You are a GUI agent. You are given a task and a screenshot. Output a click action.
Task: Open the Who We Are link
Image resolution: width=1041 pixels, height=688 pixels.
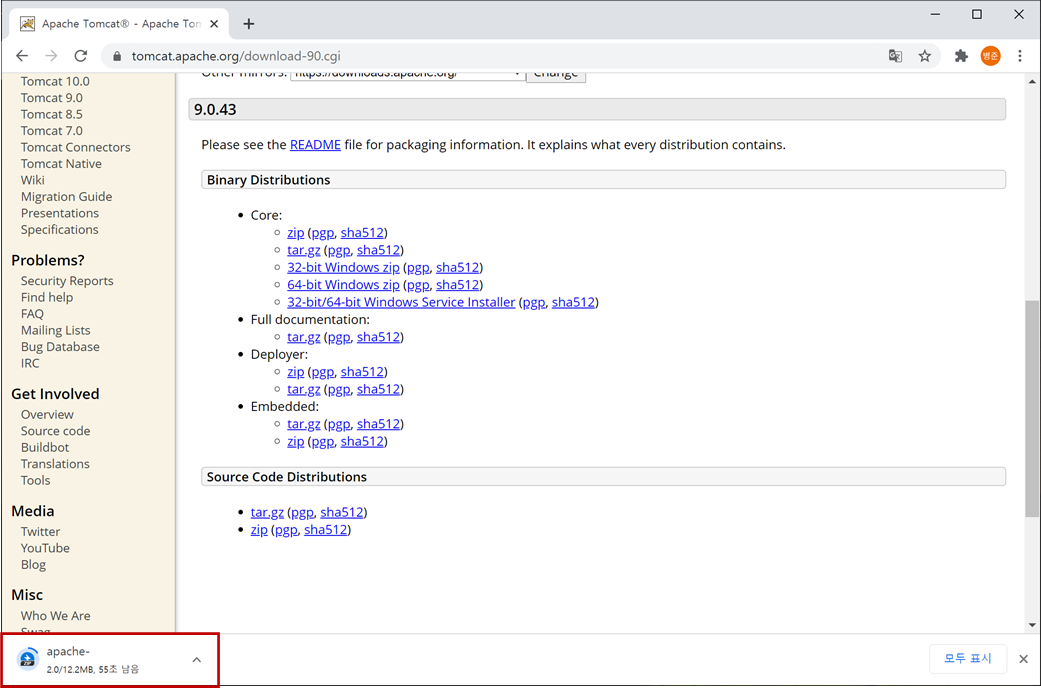pos(55,616)
